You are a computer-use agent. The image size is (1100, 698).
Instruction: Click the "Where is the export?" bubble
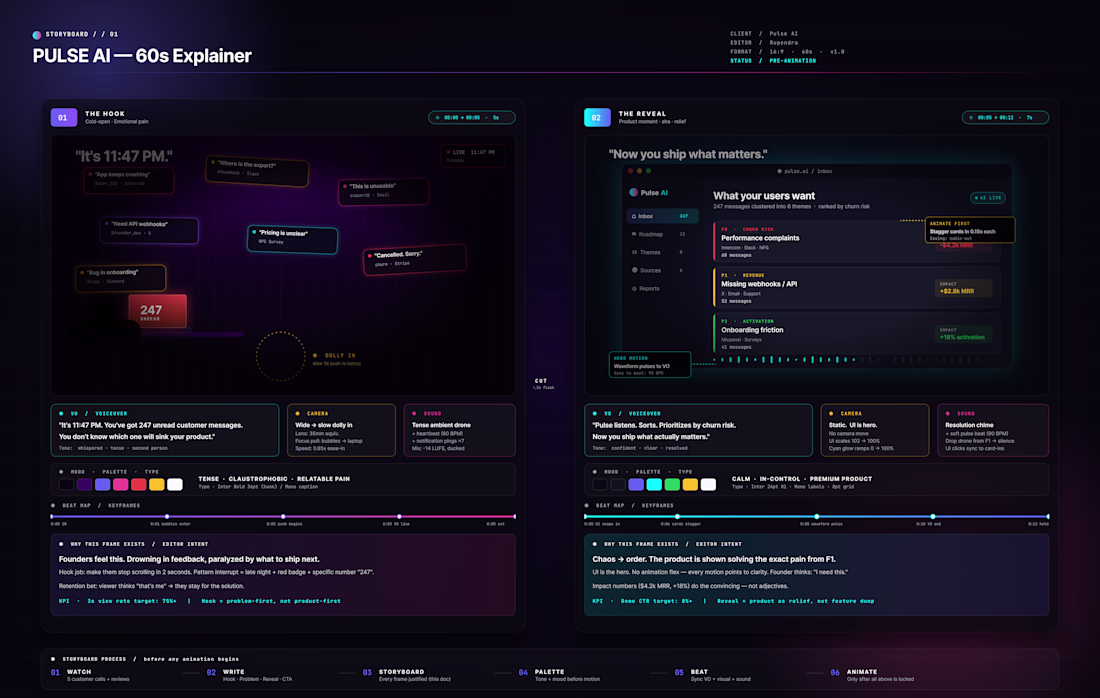coord(257,170)
